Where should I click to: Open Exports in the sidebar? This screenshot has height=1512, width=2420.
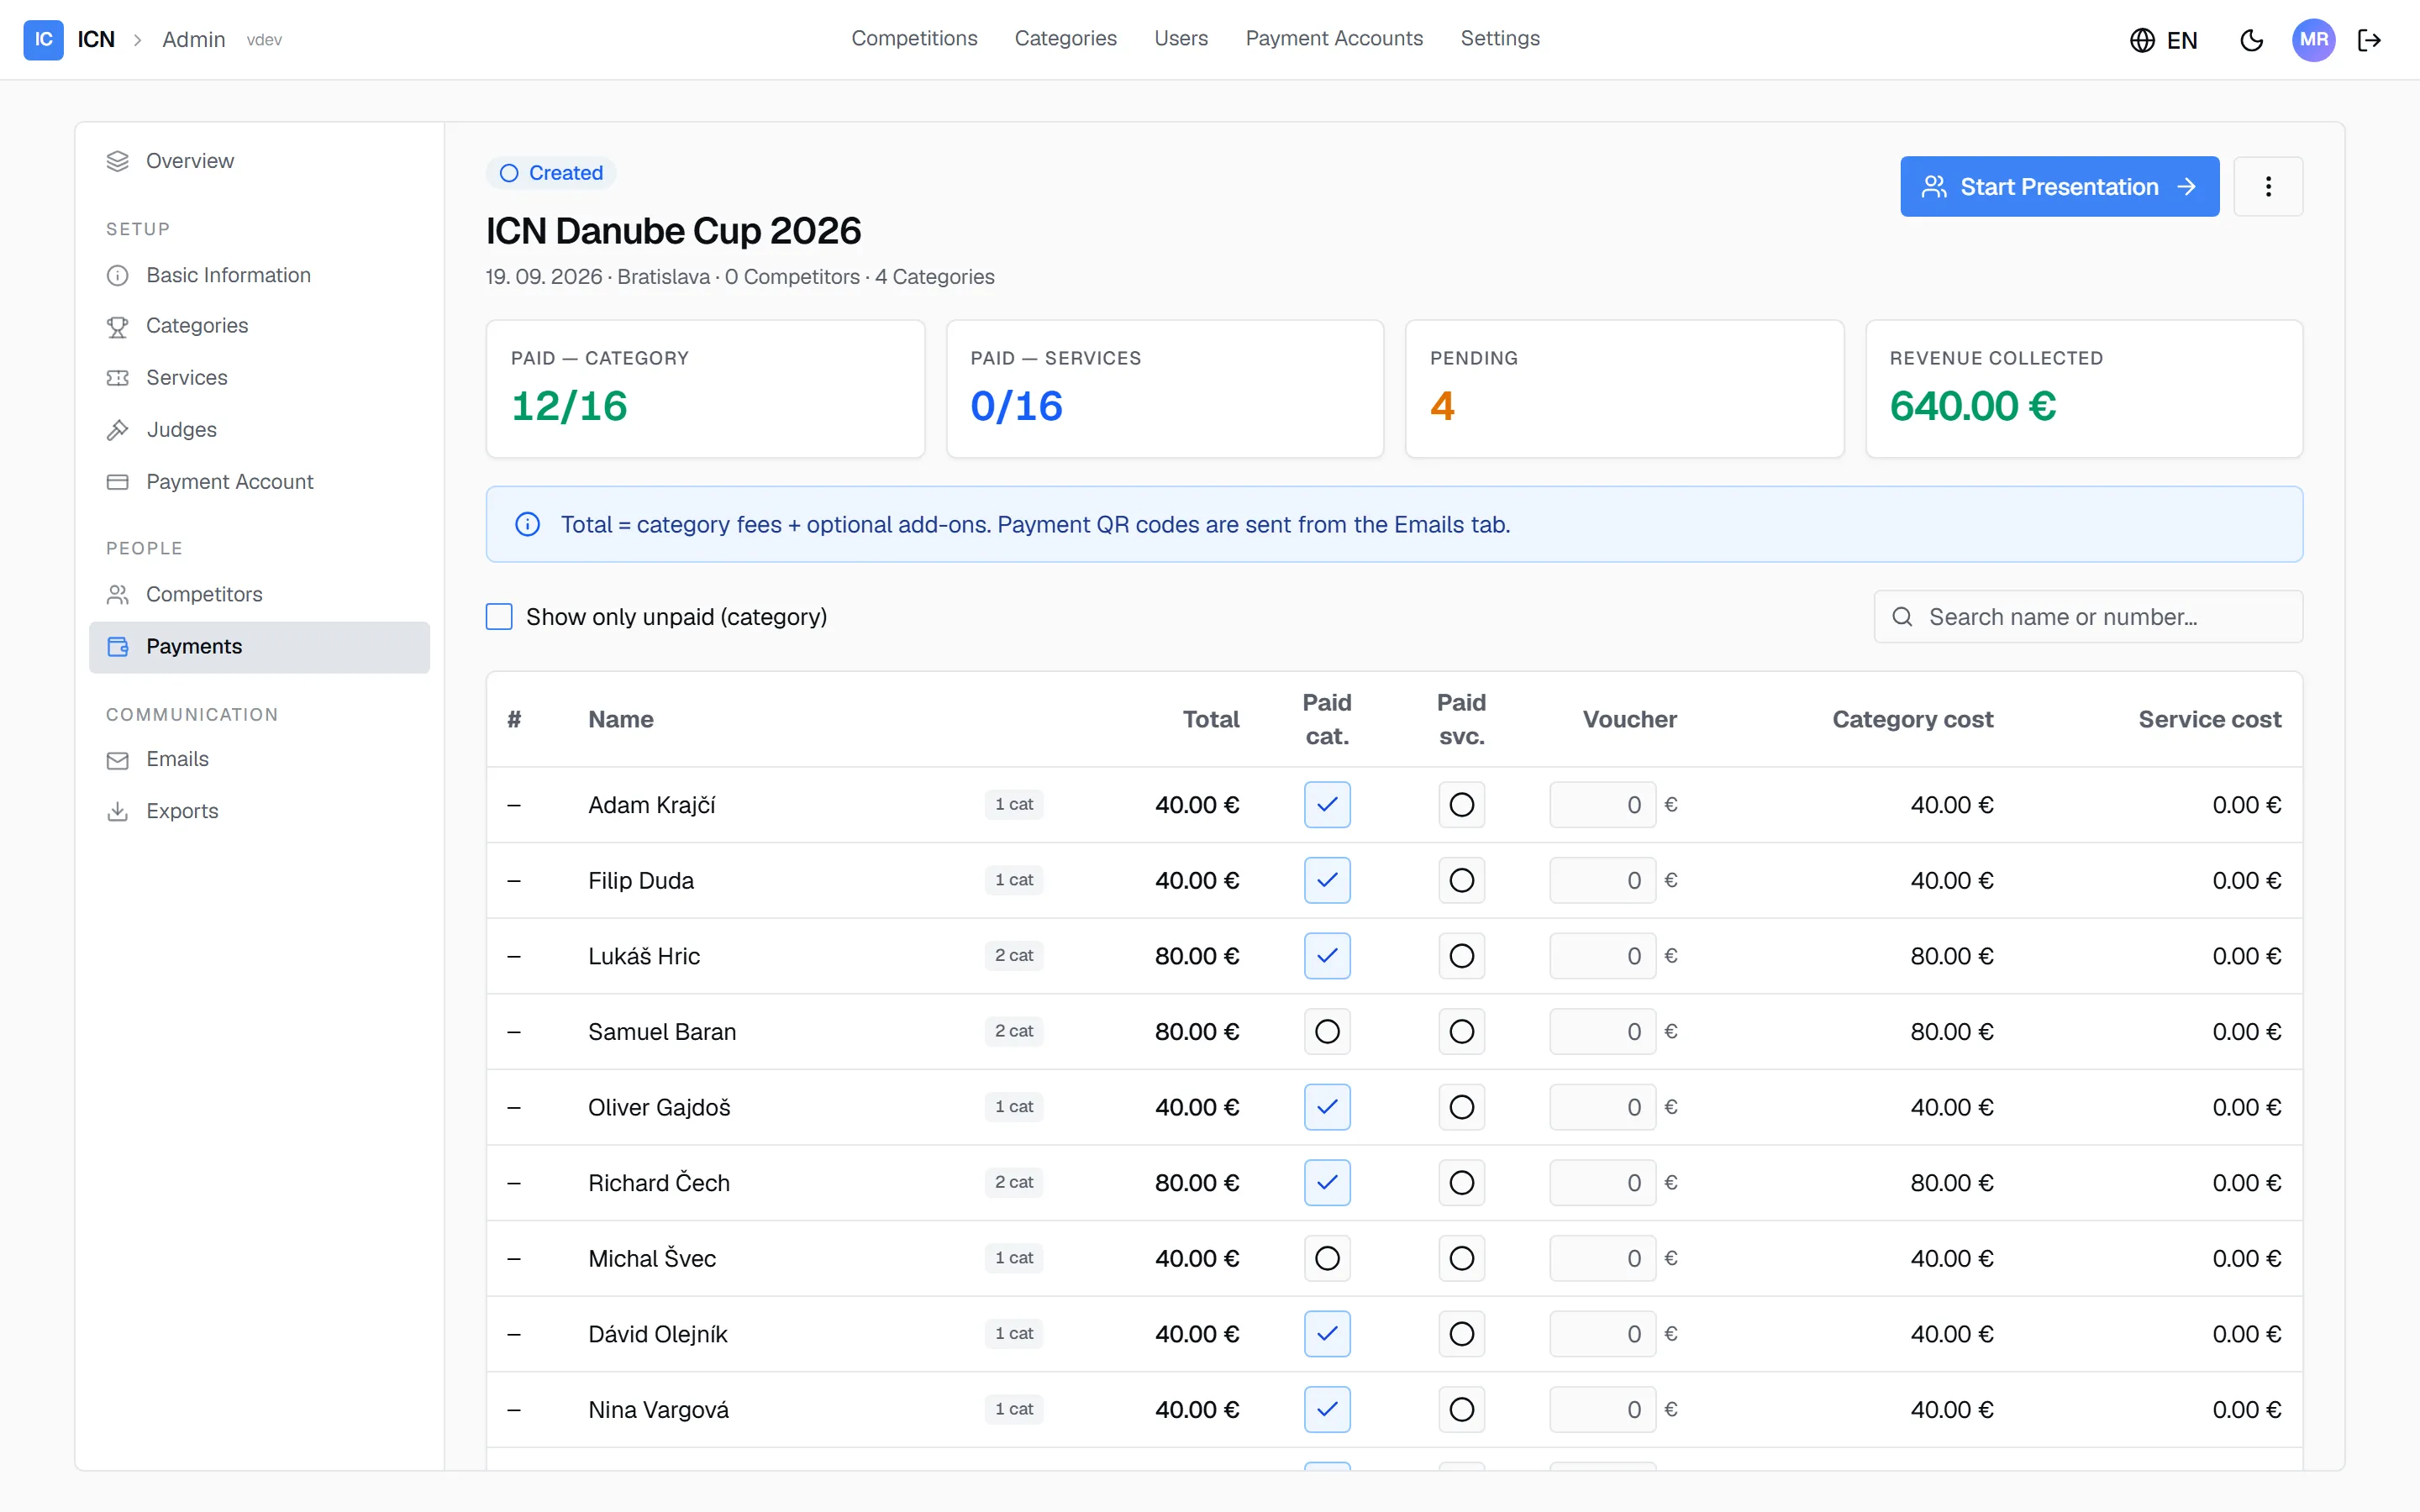[x=259, y=811]
